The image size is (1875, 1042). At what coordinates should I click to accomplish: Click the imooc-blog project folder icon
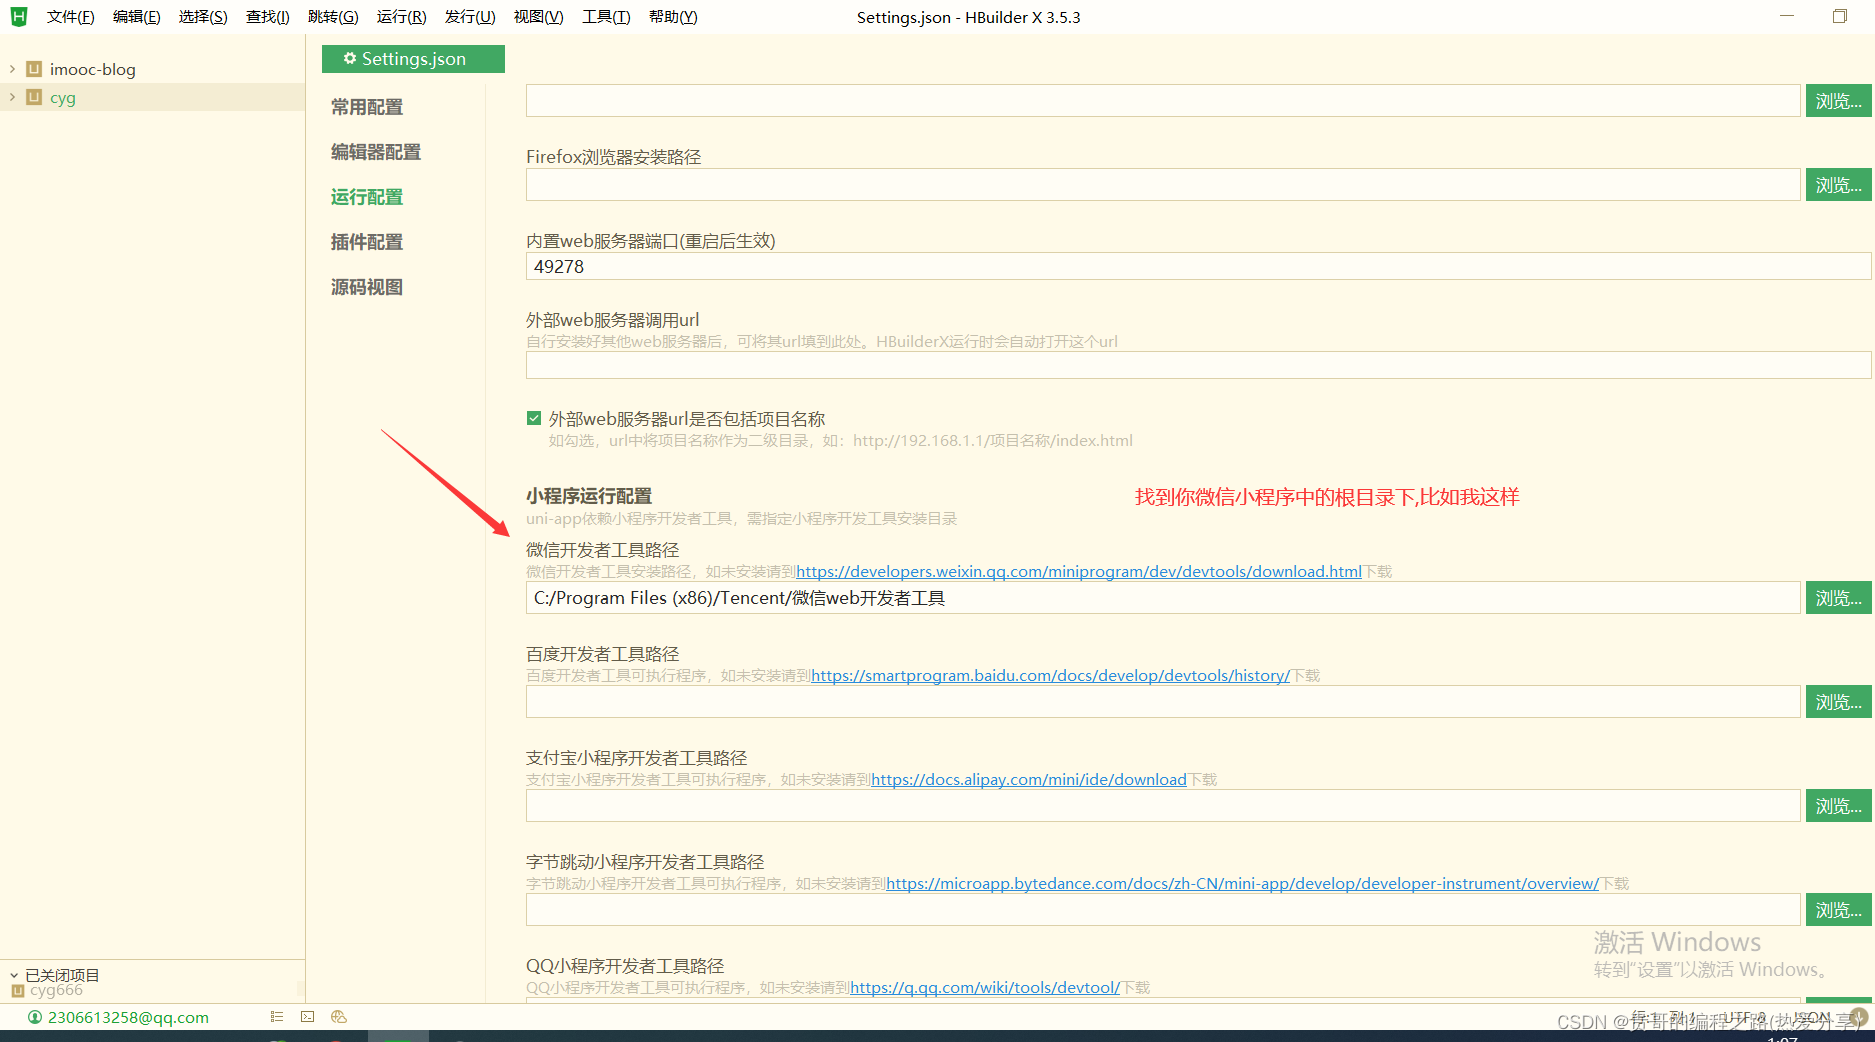point(34,69)
